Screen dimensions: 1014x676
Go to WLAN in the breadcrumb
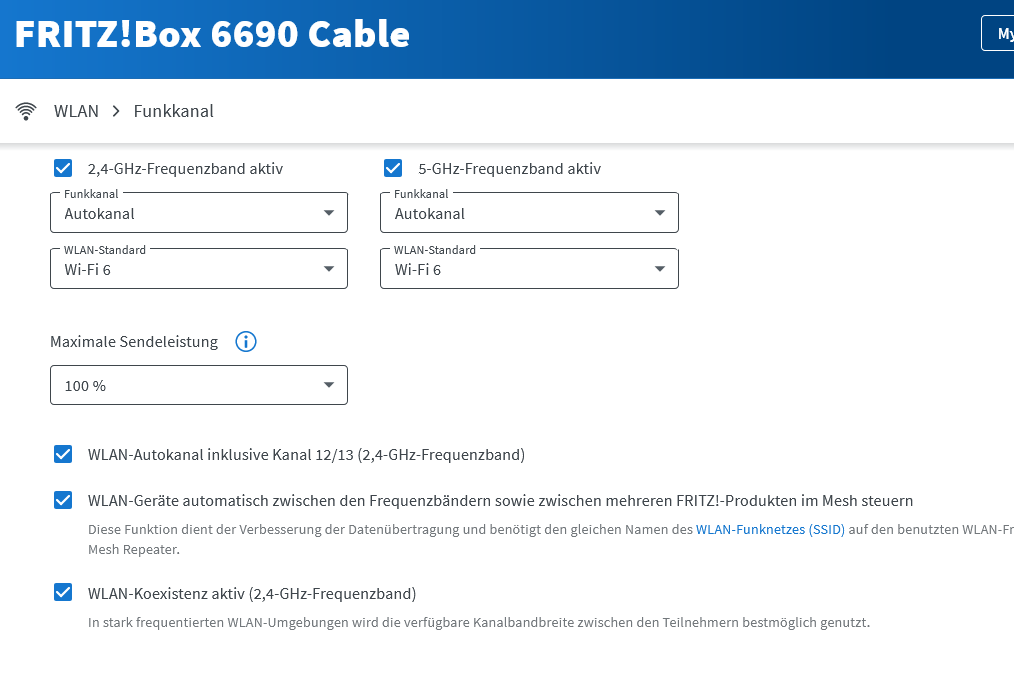tap(76, 111)
